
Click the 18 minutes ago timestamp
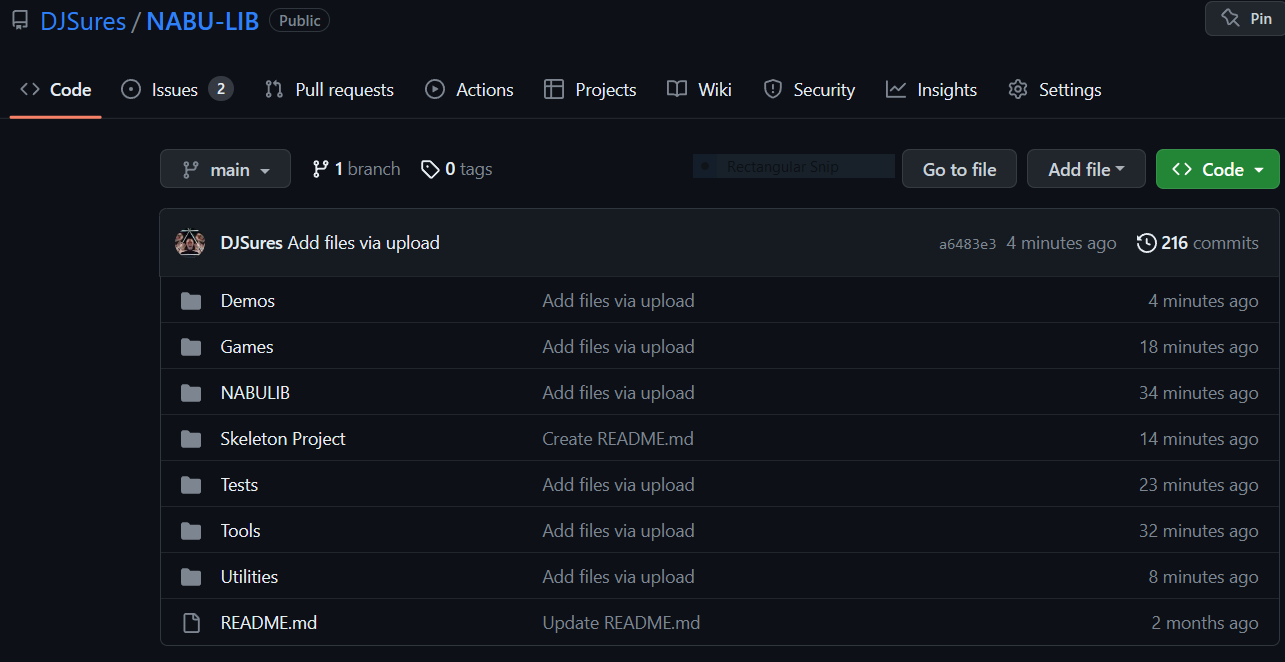tap(1199, 347)
